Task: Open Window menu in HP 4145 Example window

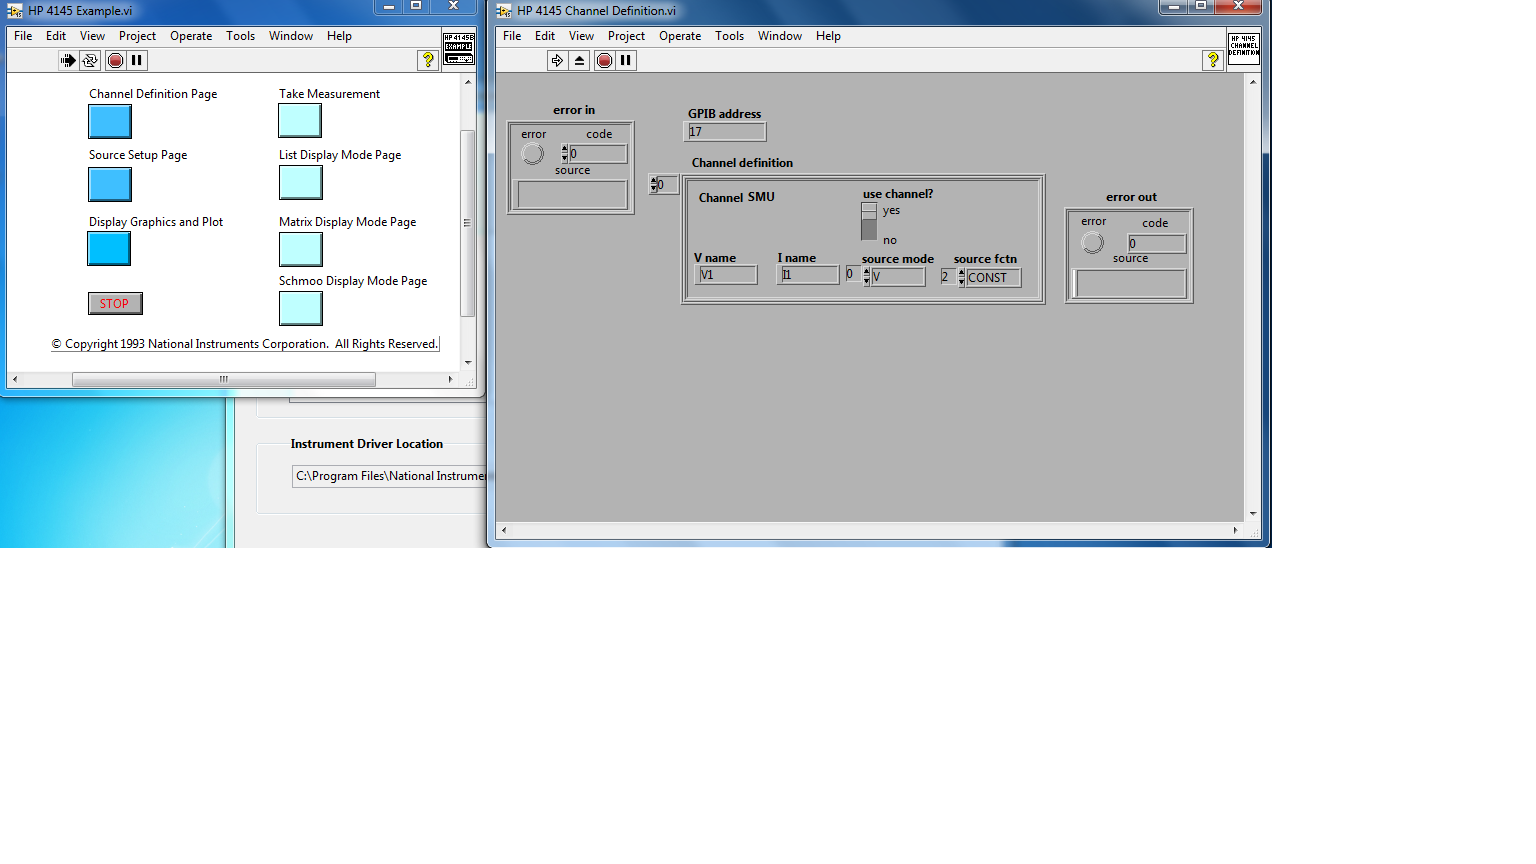Action: tap(291, 36)
